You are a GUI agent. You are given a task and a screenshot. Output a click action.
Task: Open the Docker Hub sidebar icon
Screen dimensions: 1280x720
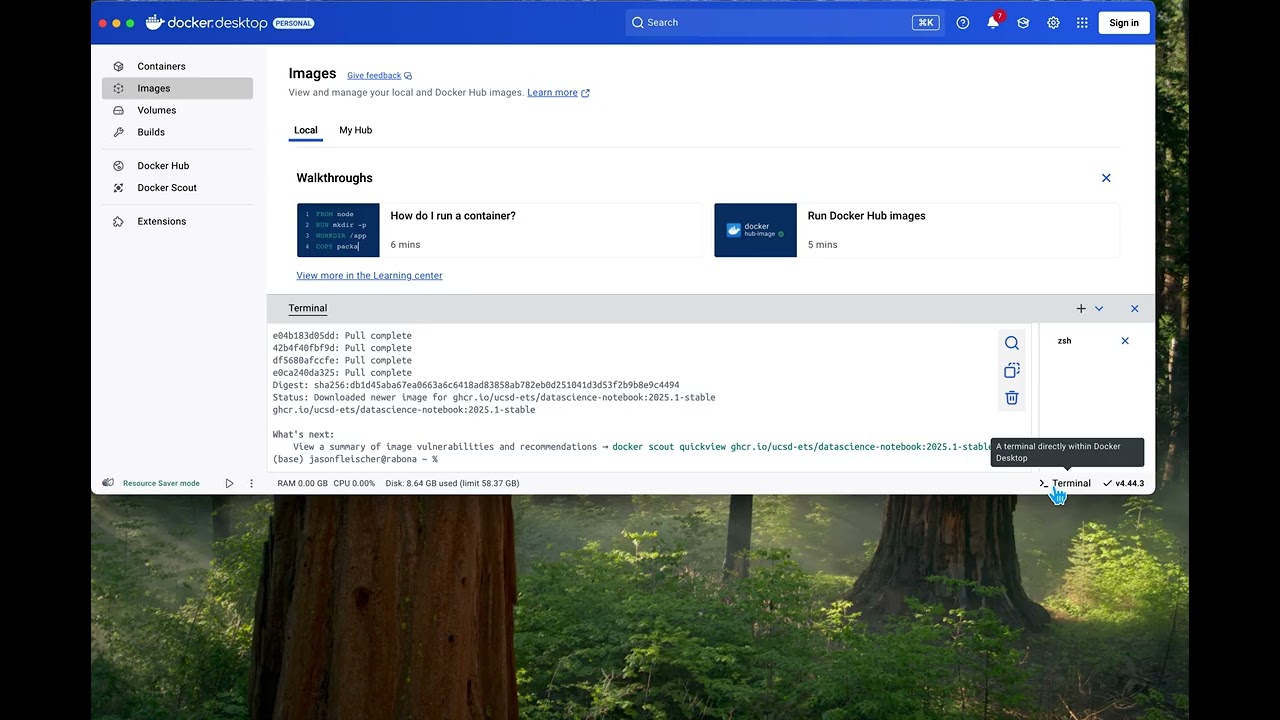click(x=118, y=166)
